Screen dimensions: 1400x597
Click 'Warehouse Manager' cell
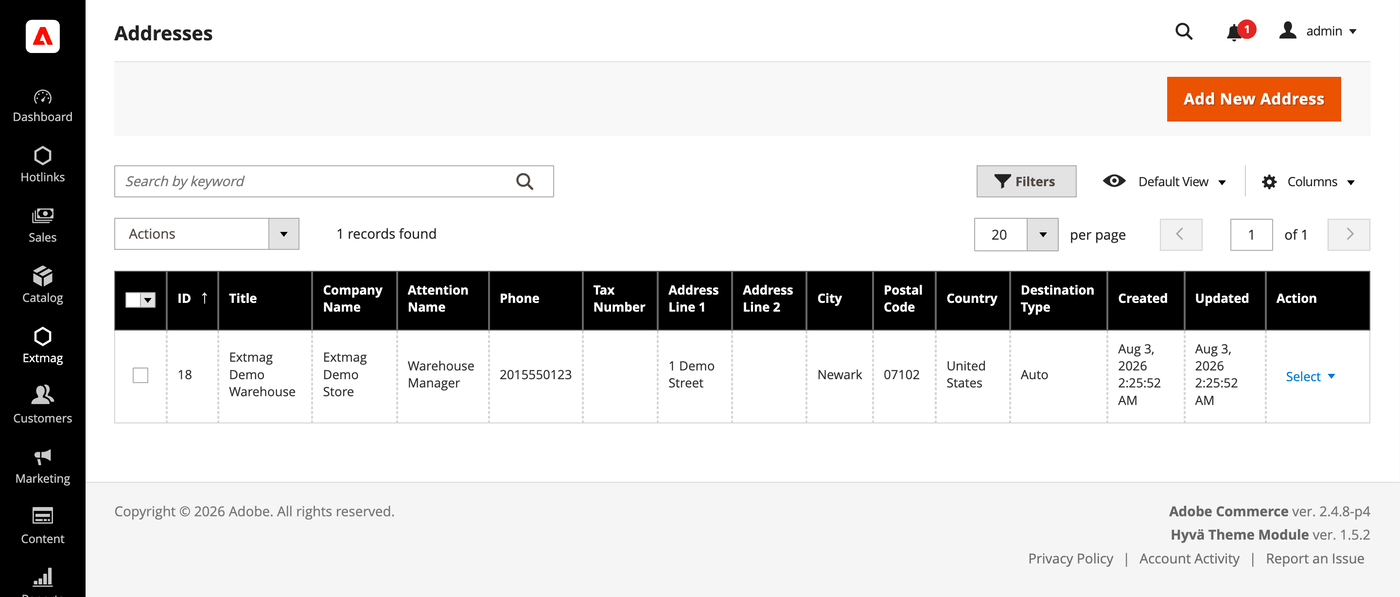(x=441, y=375)
